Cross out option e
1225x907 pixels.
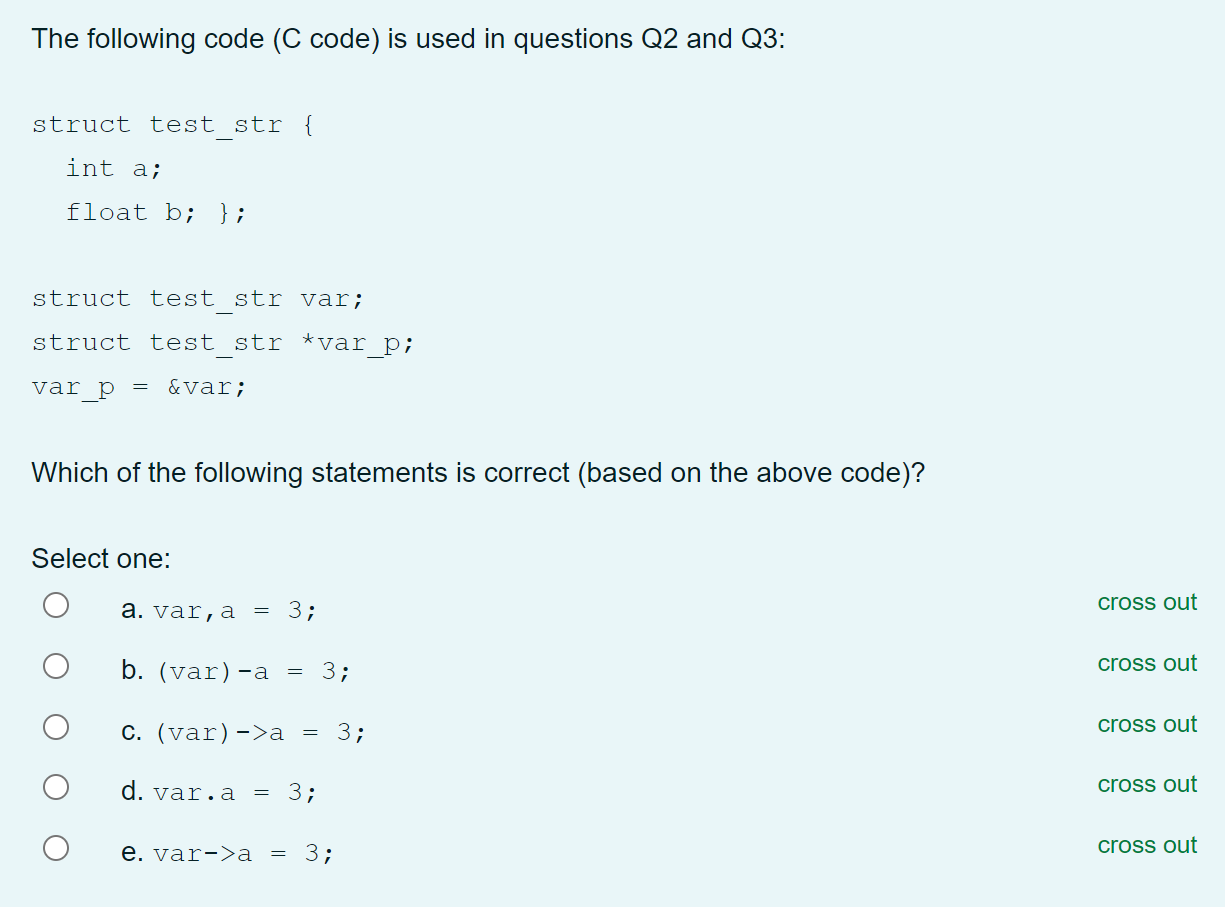1147,845
